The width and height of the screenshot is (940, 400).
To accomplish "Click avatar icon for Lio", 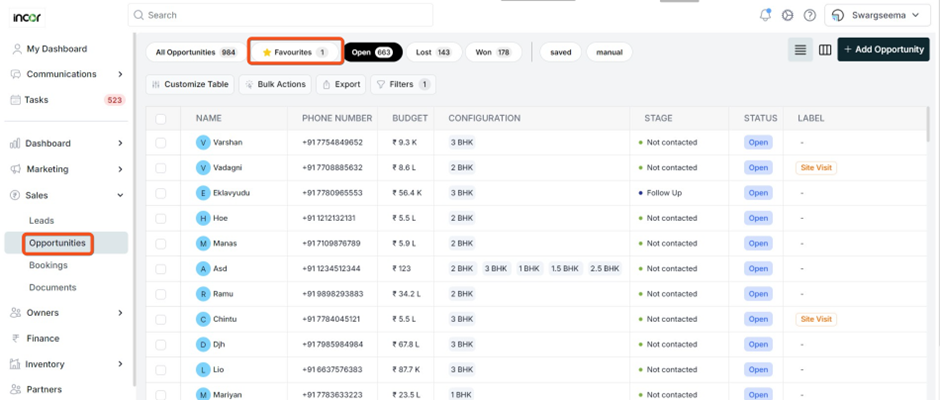I will (x=203, y=369).
